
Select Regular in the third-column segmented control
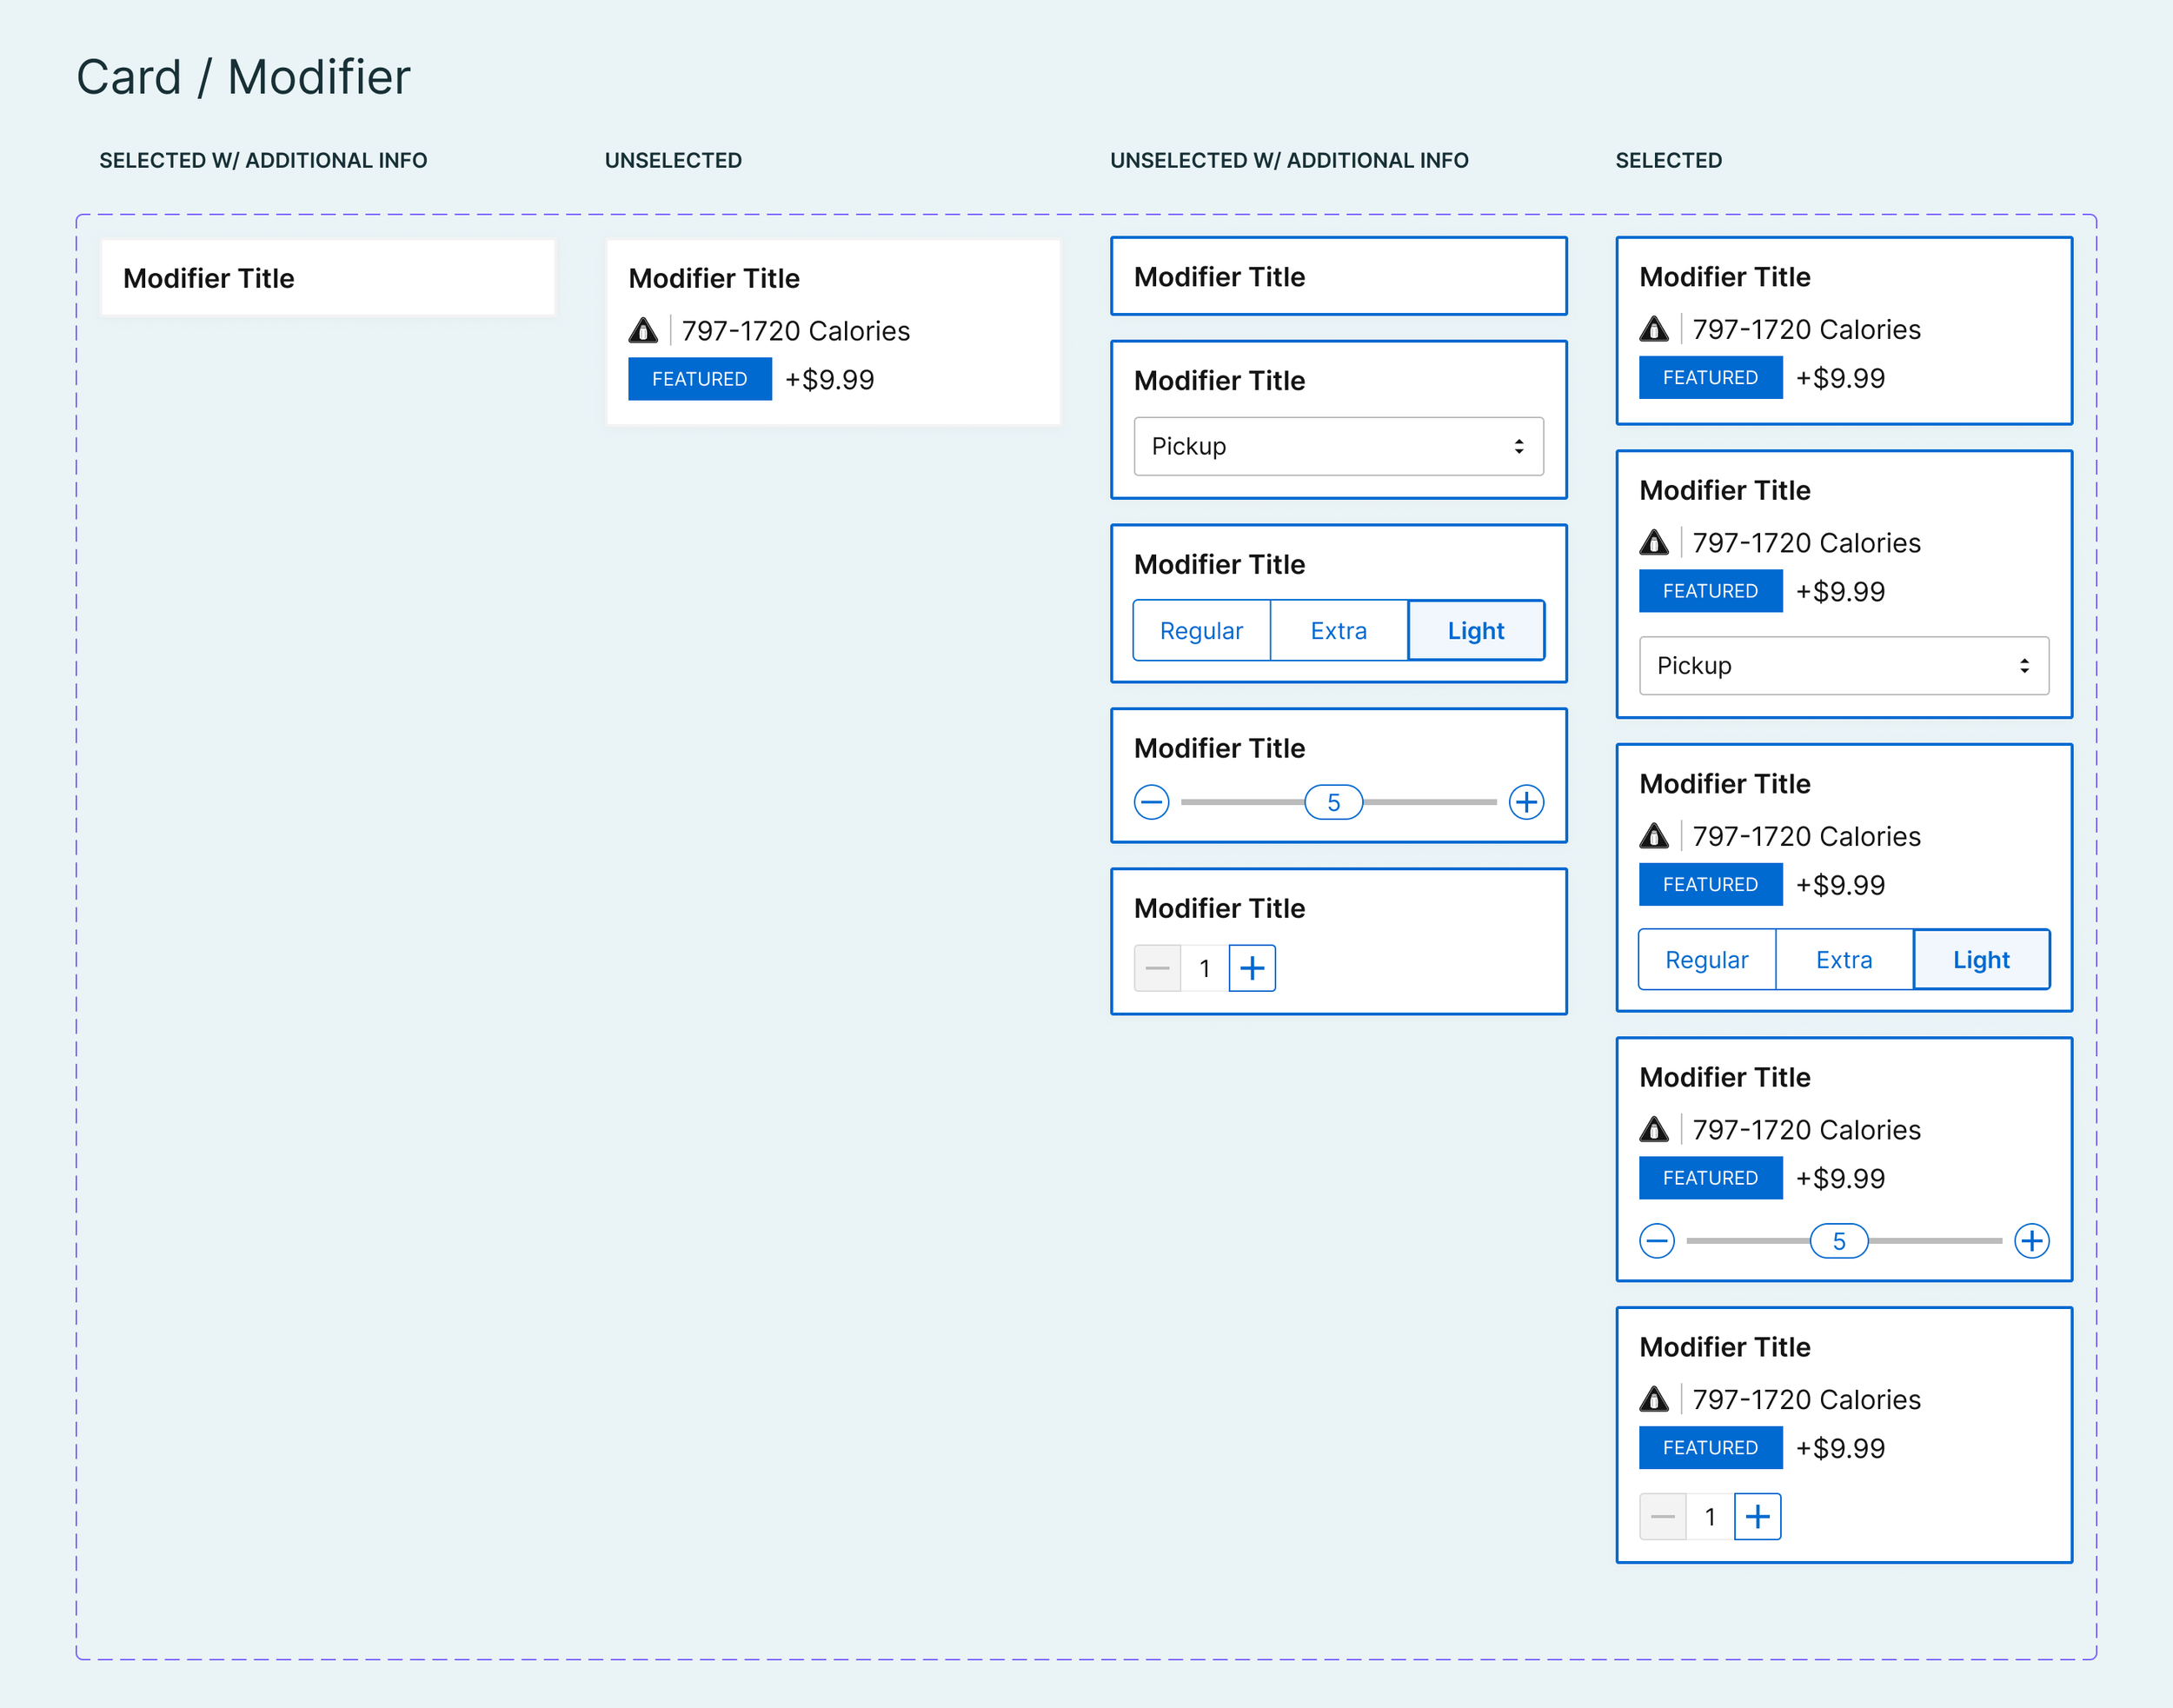(x=1201, y=631)
